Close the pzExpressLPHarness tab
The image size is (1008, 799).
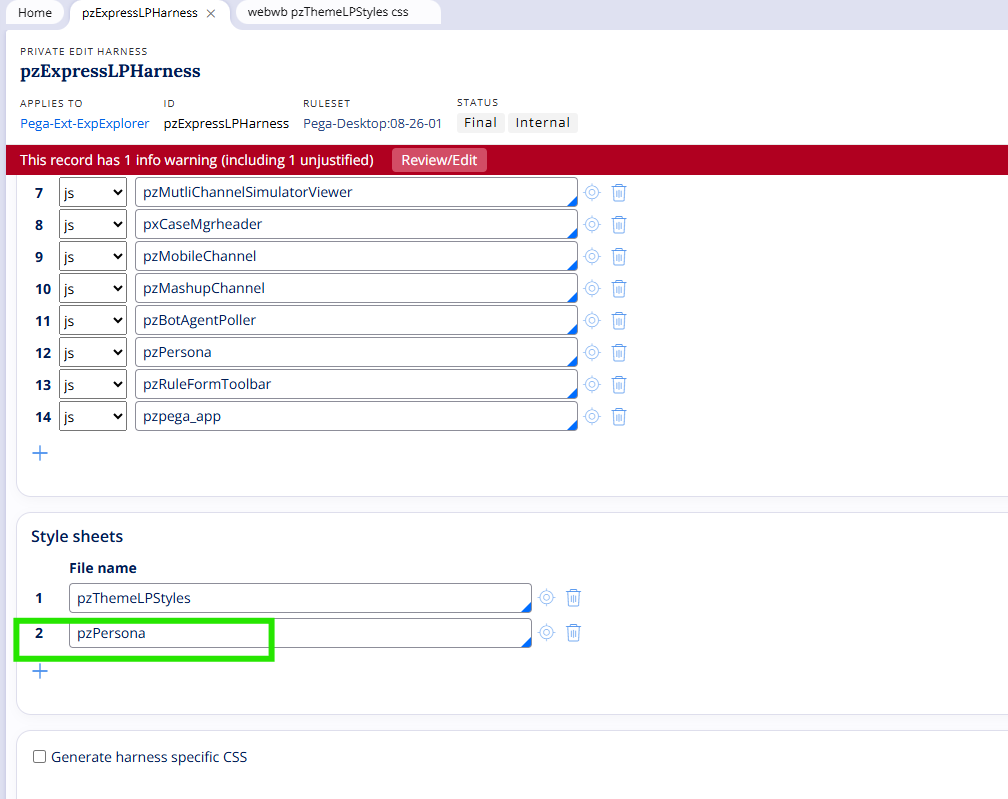click(x=211, y=13)
